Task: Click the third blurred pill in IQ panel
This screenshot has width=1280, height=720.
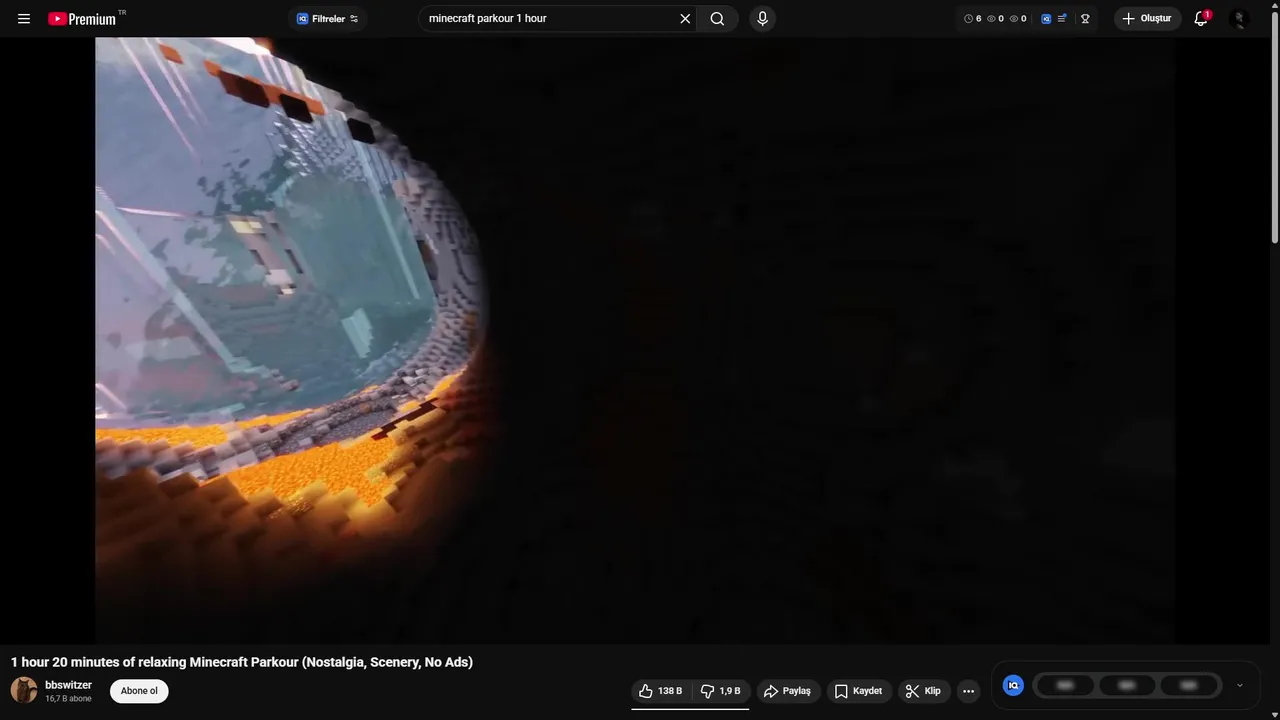Action: [x=1188, y=685]
